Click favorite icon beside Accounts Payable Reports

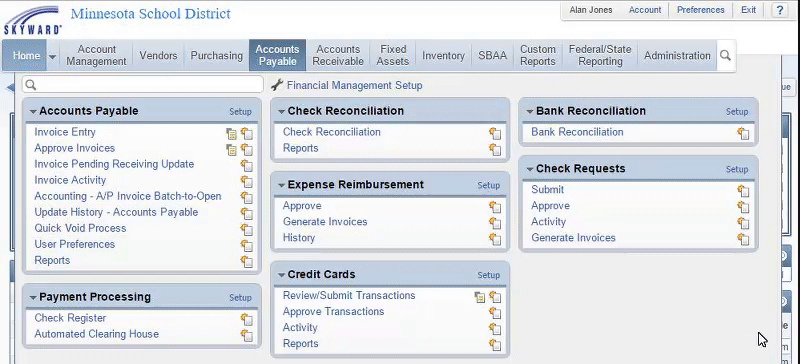(247, 262)
